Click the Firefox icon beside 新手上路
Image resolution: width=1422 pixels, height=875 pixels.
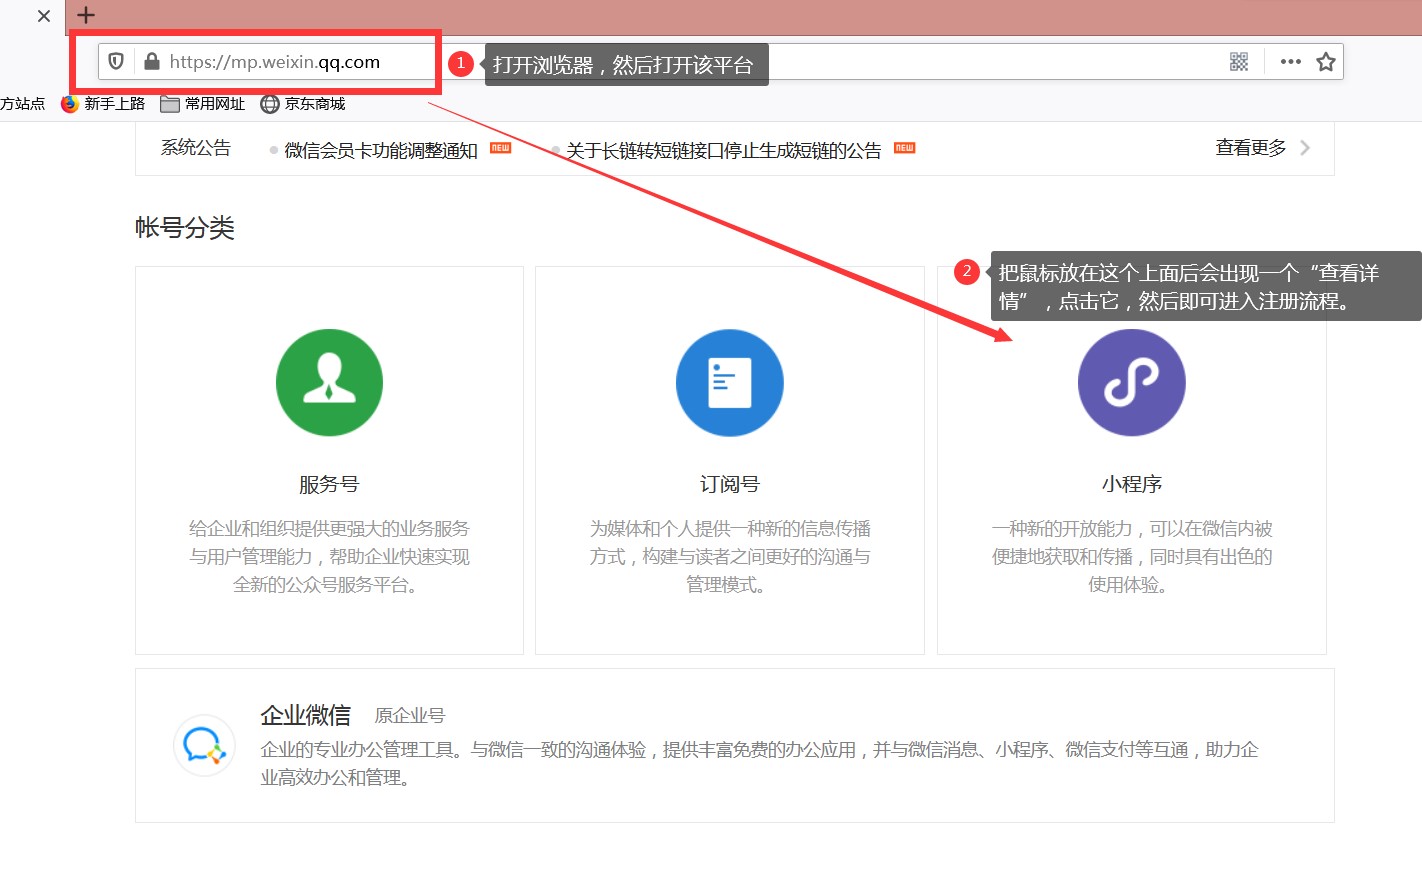coord(68,103)
